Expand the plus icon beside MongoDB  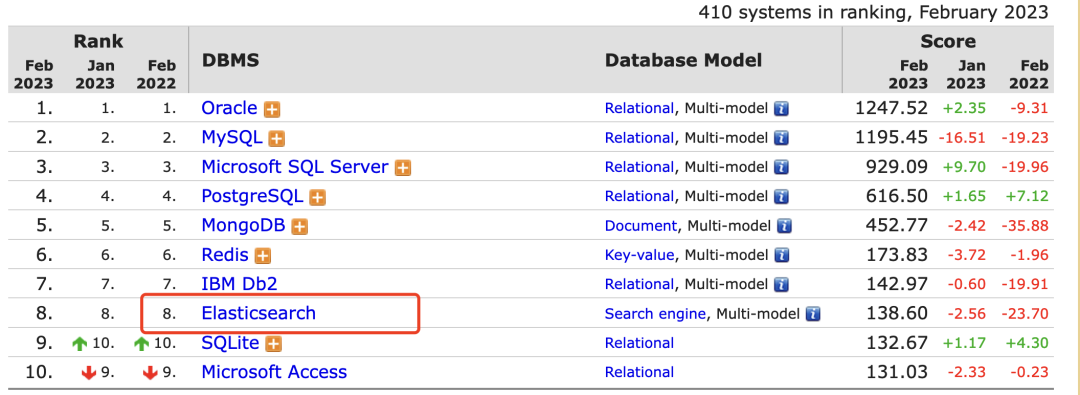(x=298, y=227)
